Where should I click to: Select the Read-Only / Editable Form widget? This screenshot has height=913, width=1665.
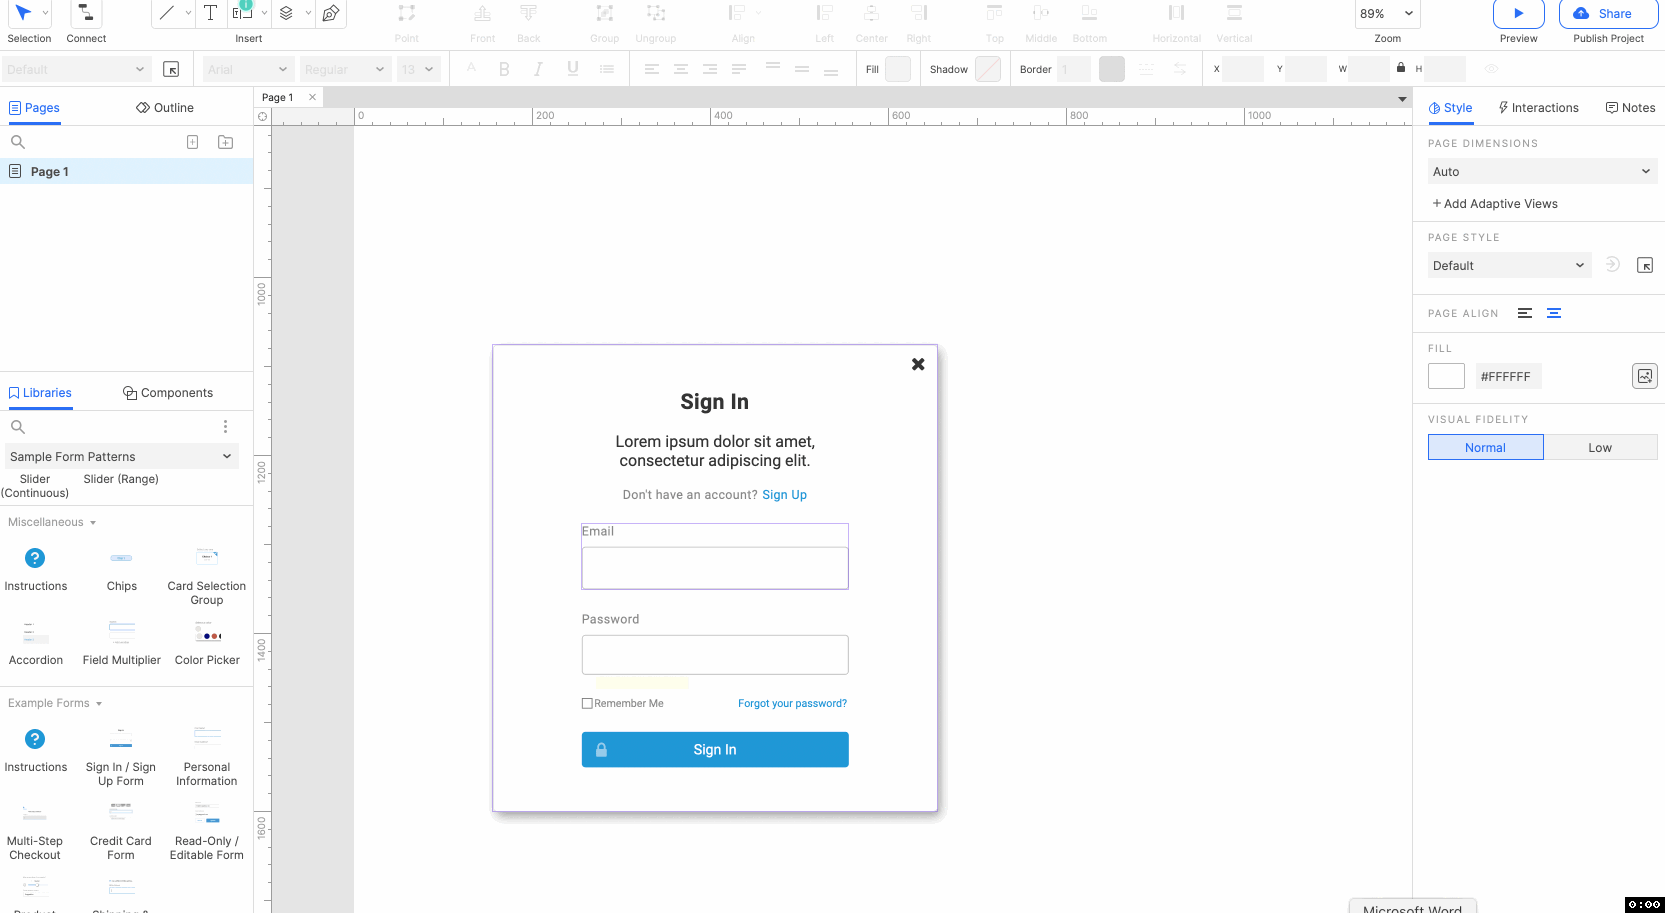(x=207, y=831)
